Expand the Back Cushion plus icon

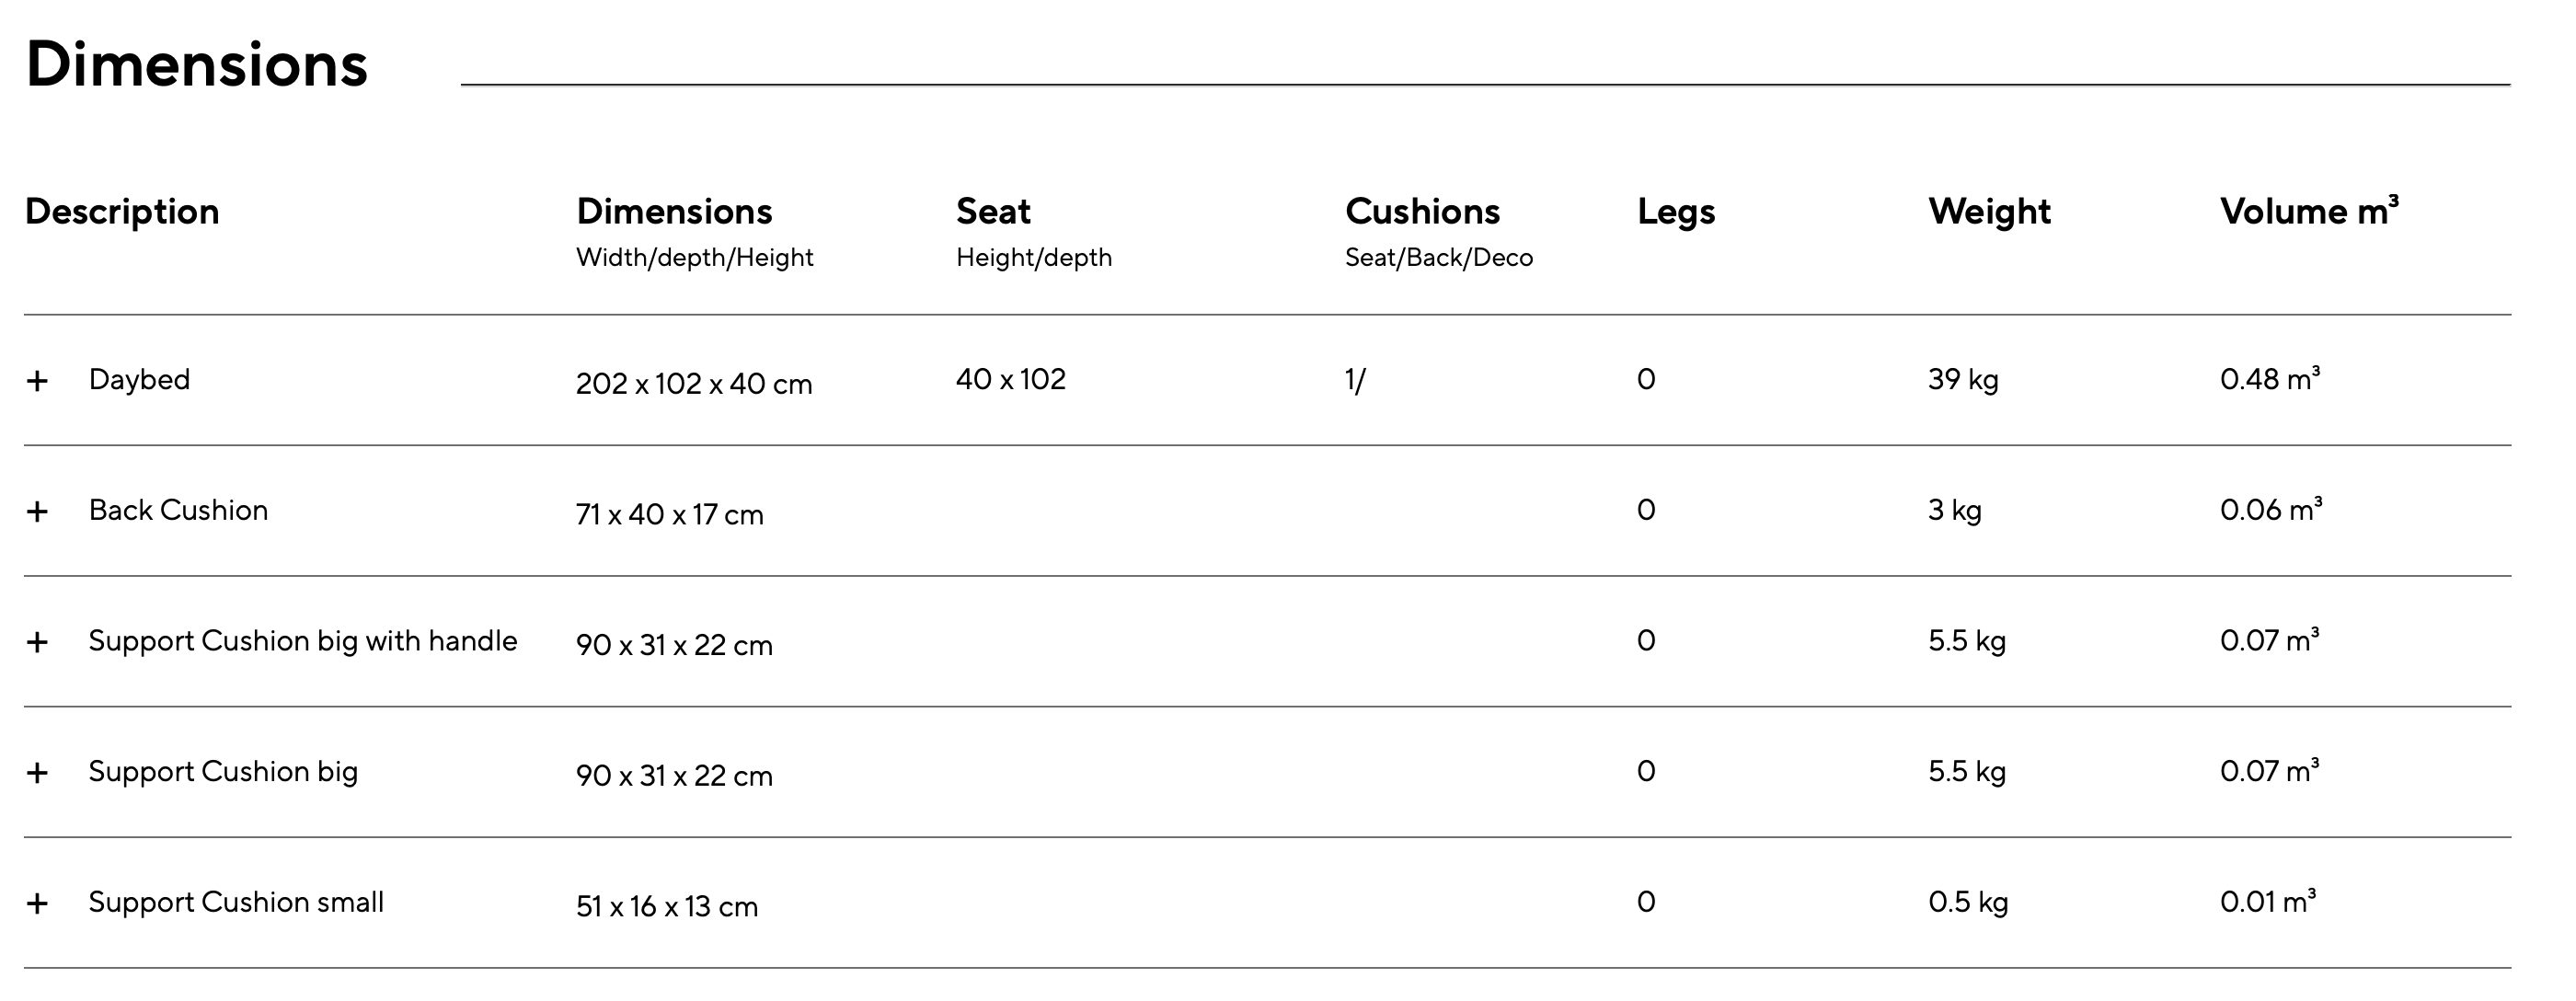pyautogui.click(x=37, y=512)
